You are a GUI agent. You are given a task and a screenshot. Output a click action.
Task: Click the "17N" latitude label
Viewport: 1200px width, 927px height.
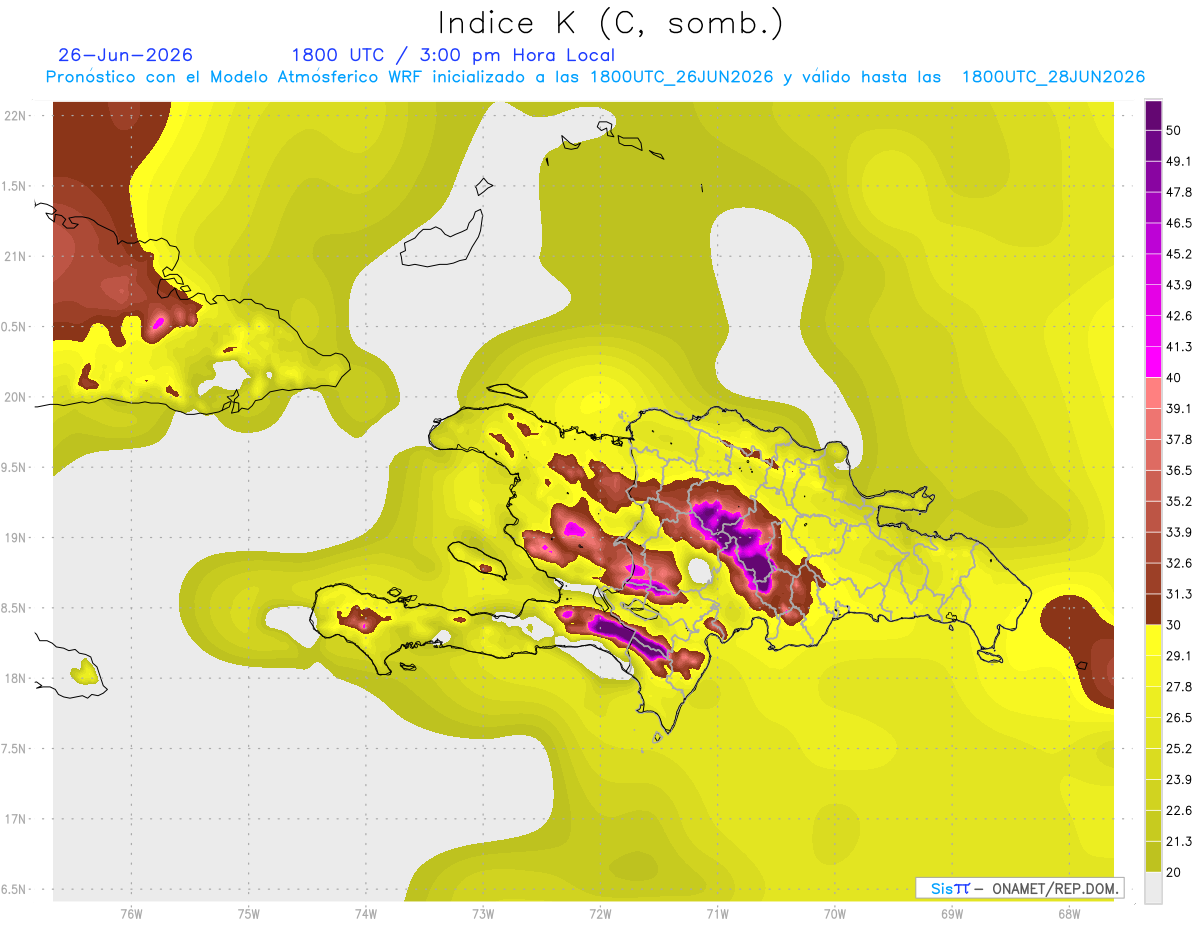(16, 819)
